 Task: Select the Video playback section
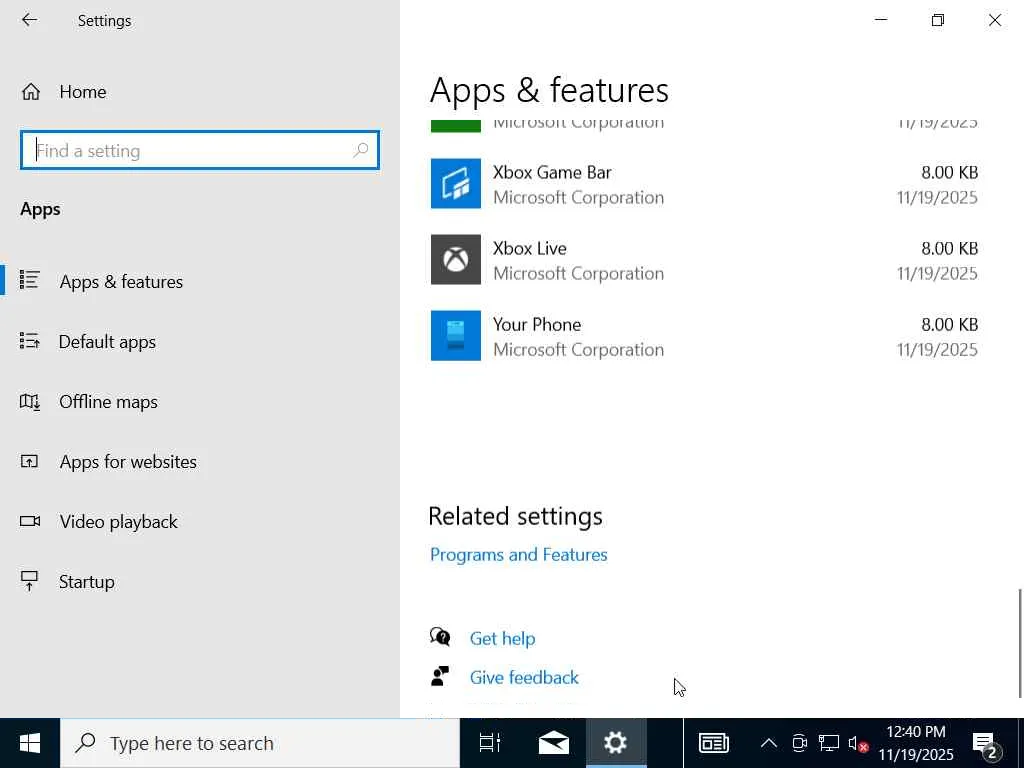[x=118, y=522]
